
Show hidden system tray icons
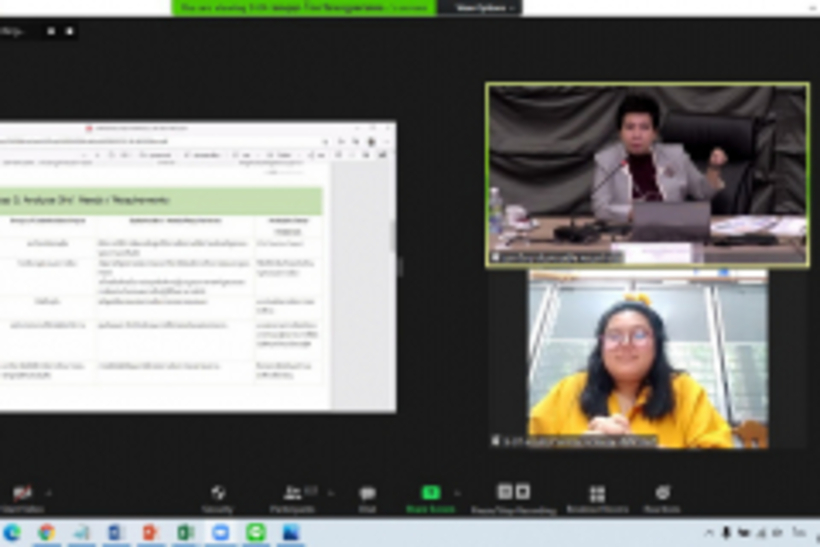[x=709, y=533]
